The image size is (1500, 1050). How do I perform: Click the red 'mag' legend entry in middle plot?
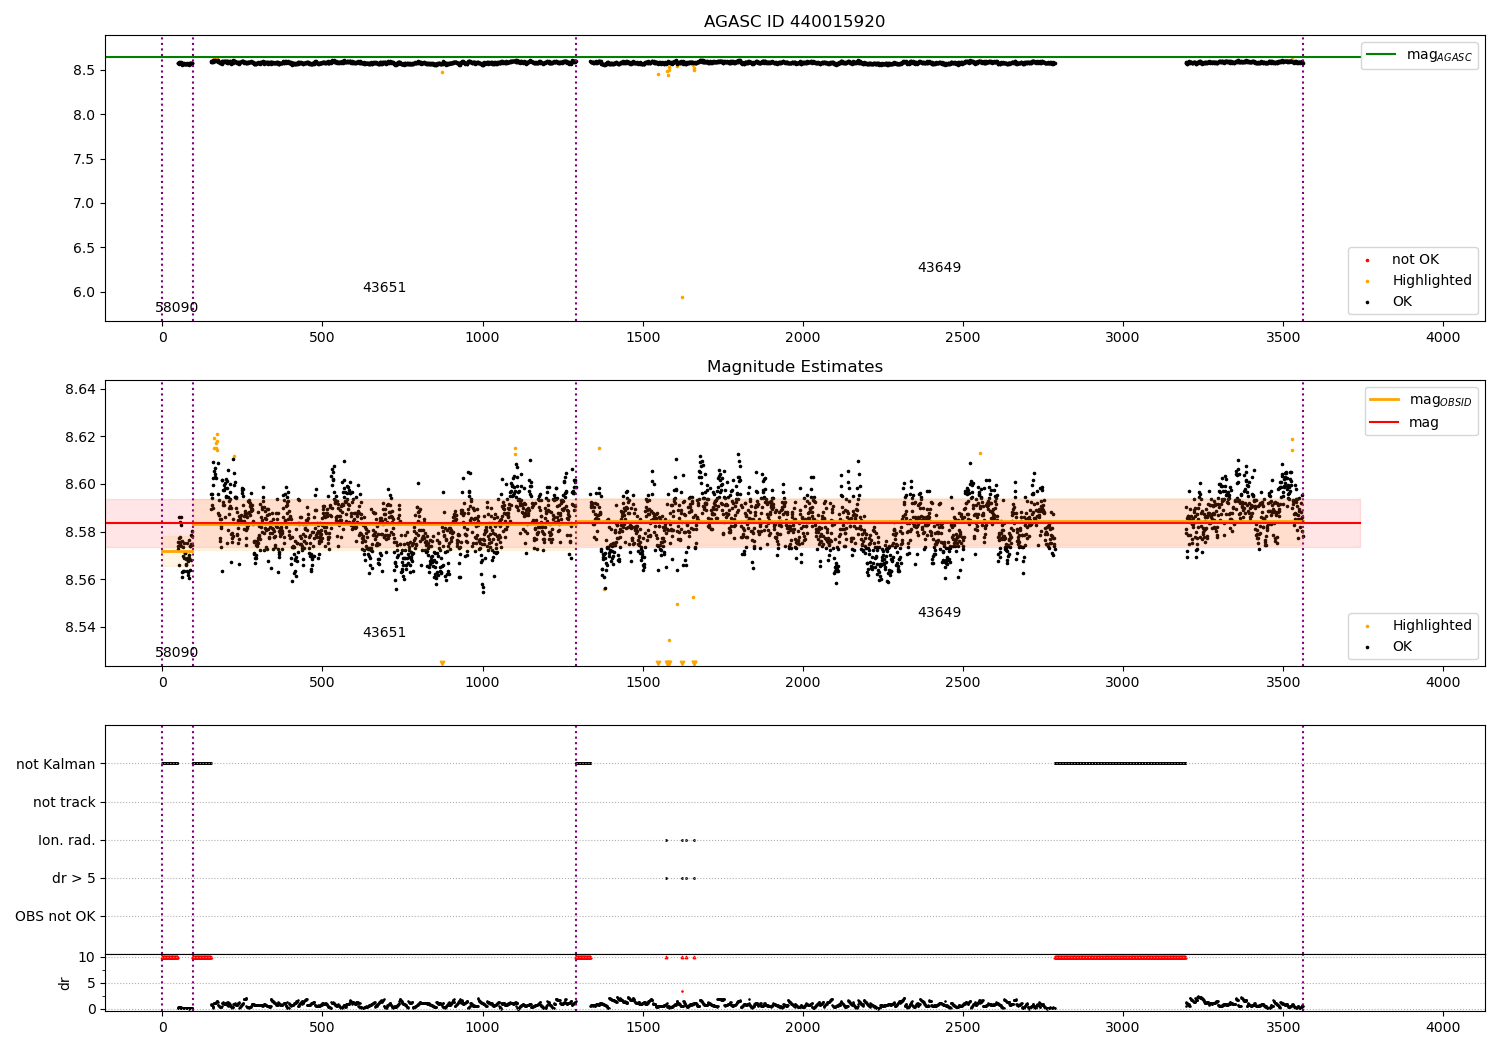1424,422
